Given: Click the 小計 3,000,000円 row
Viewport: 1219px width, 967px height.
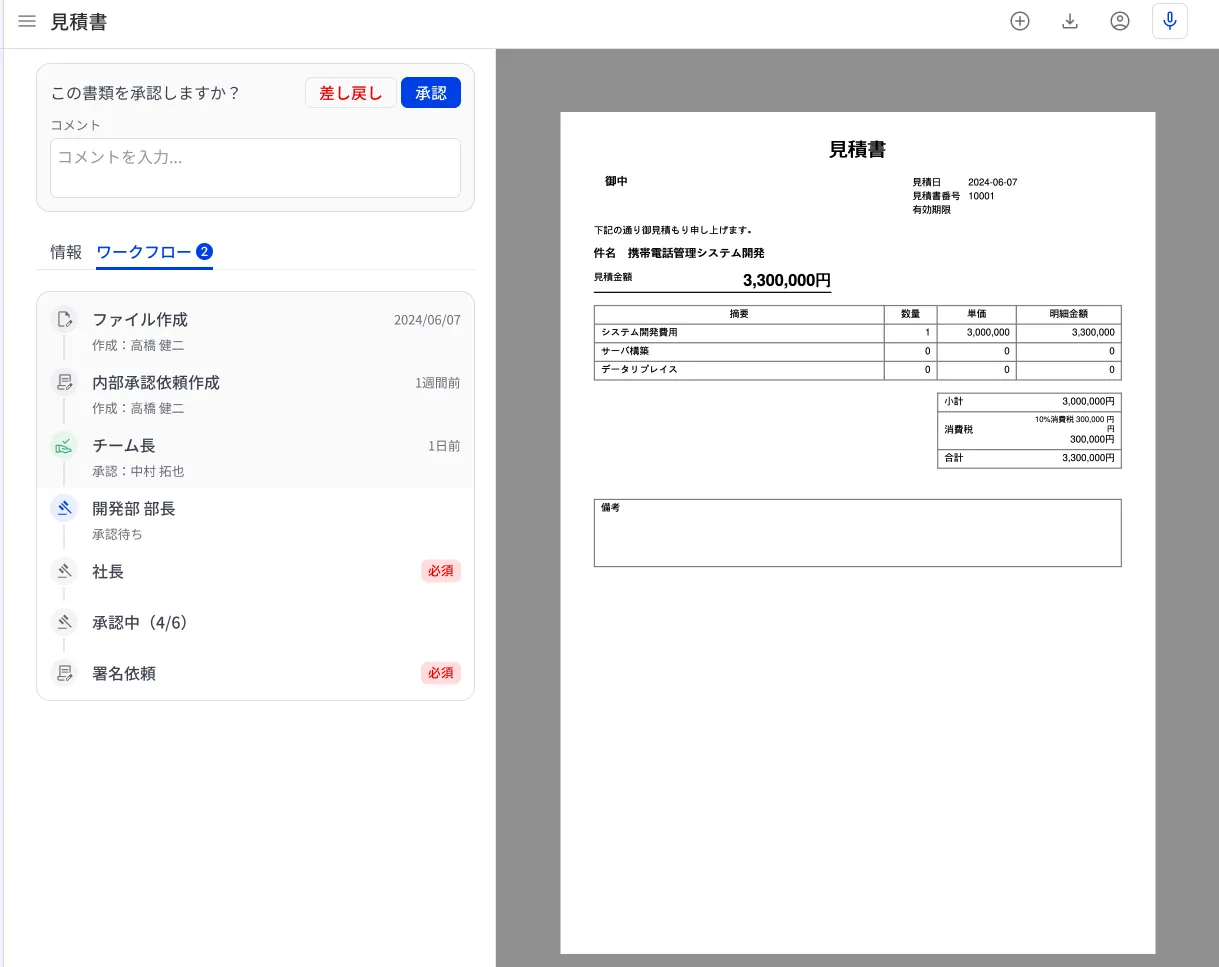Looking at the screenshot, I should click(x=1029, y=401).
